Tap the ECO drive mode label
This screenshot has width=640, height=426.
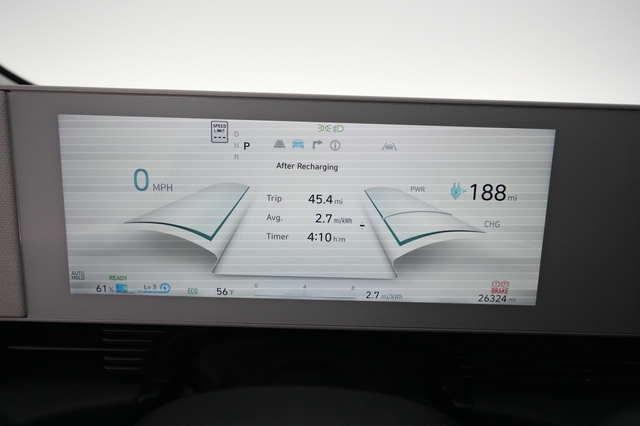(193, 291)
